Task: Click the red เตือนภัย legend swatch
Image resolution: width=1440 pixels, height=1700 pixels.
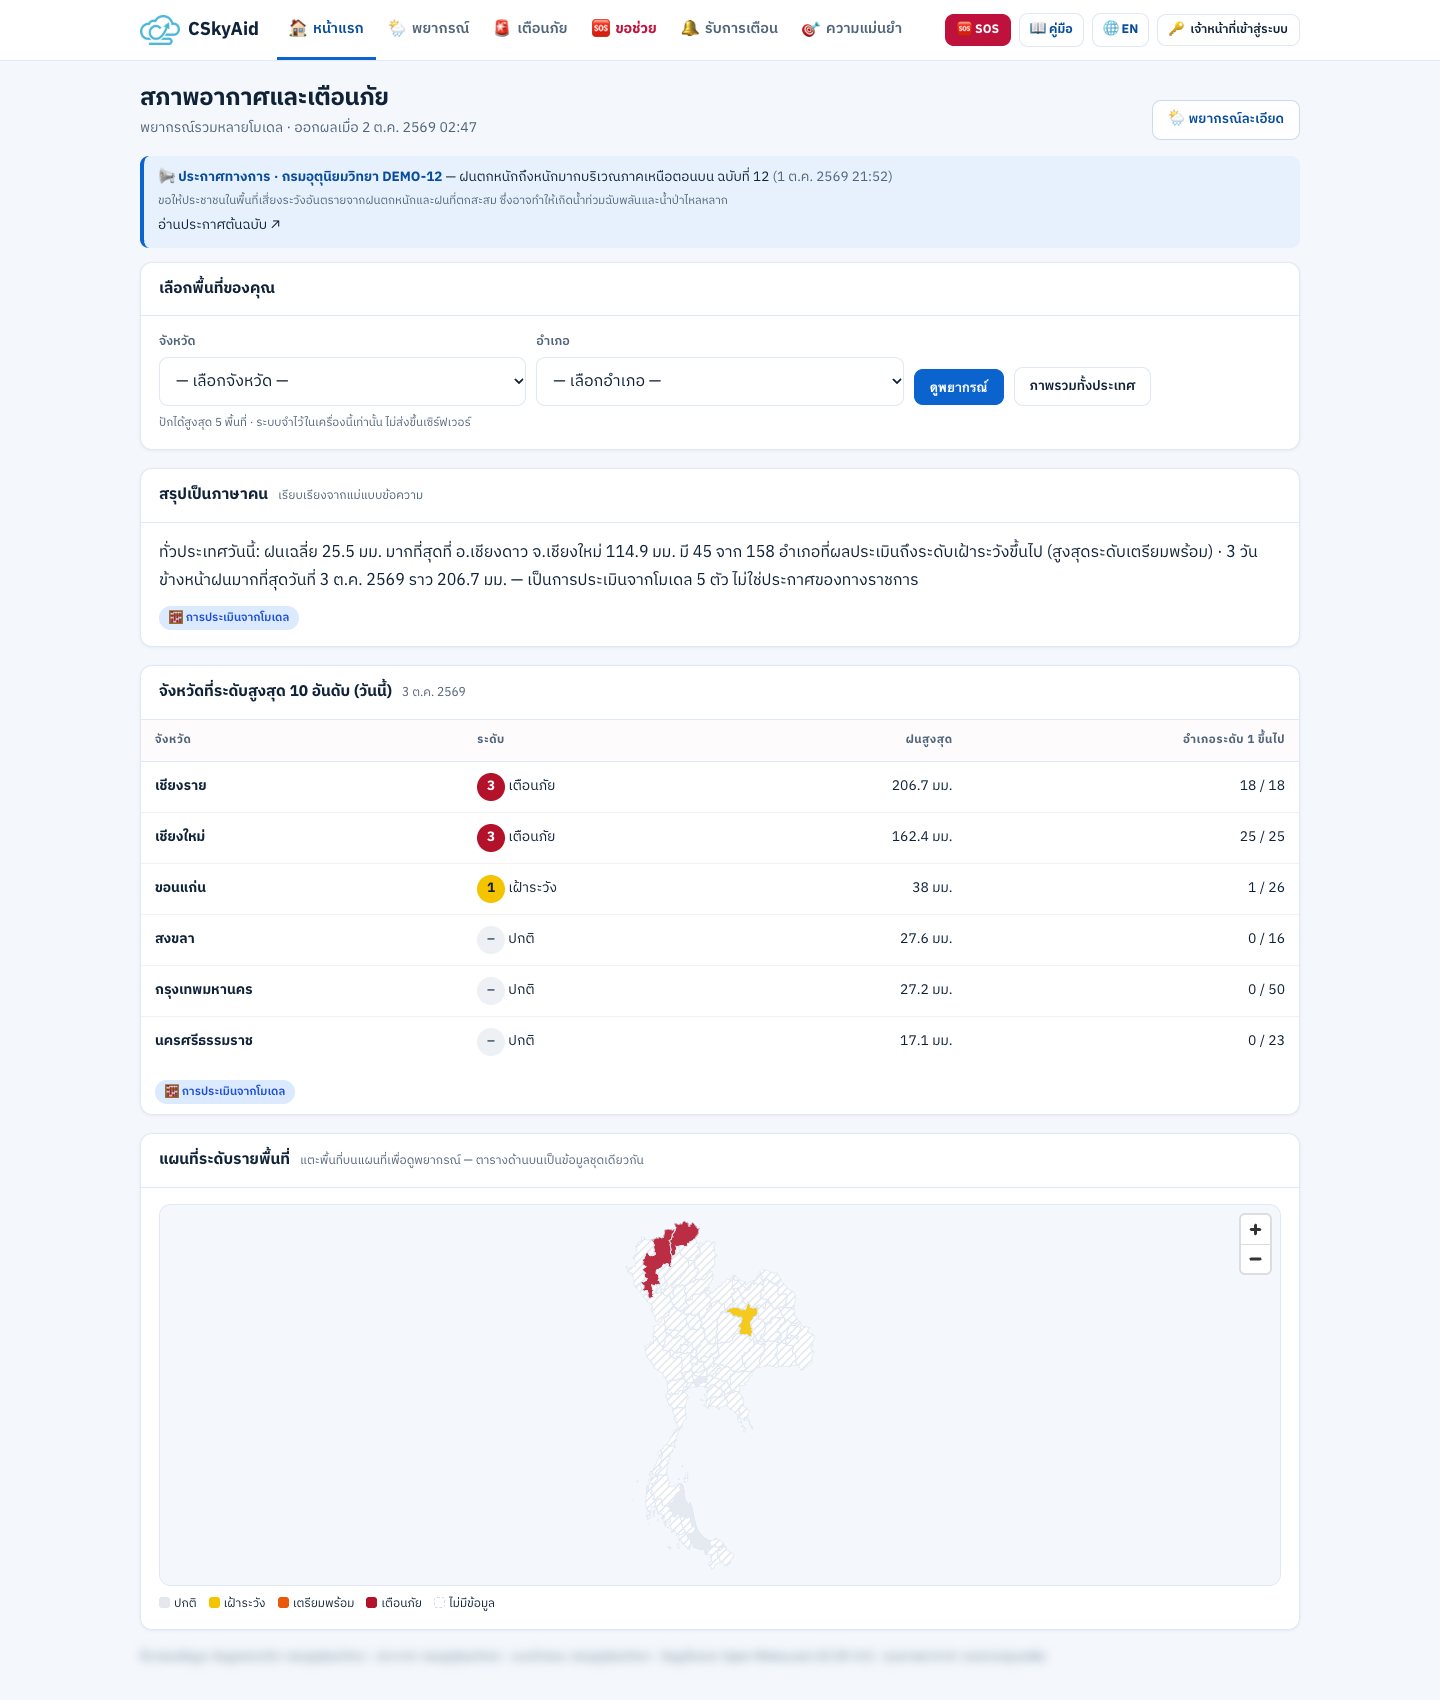Action: tap(371, 1603)
